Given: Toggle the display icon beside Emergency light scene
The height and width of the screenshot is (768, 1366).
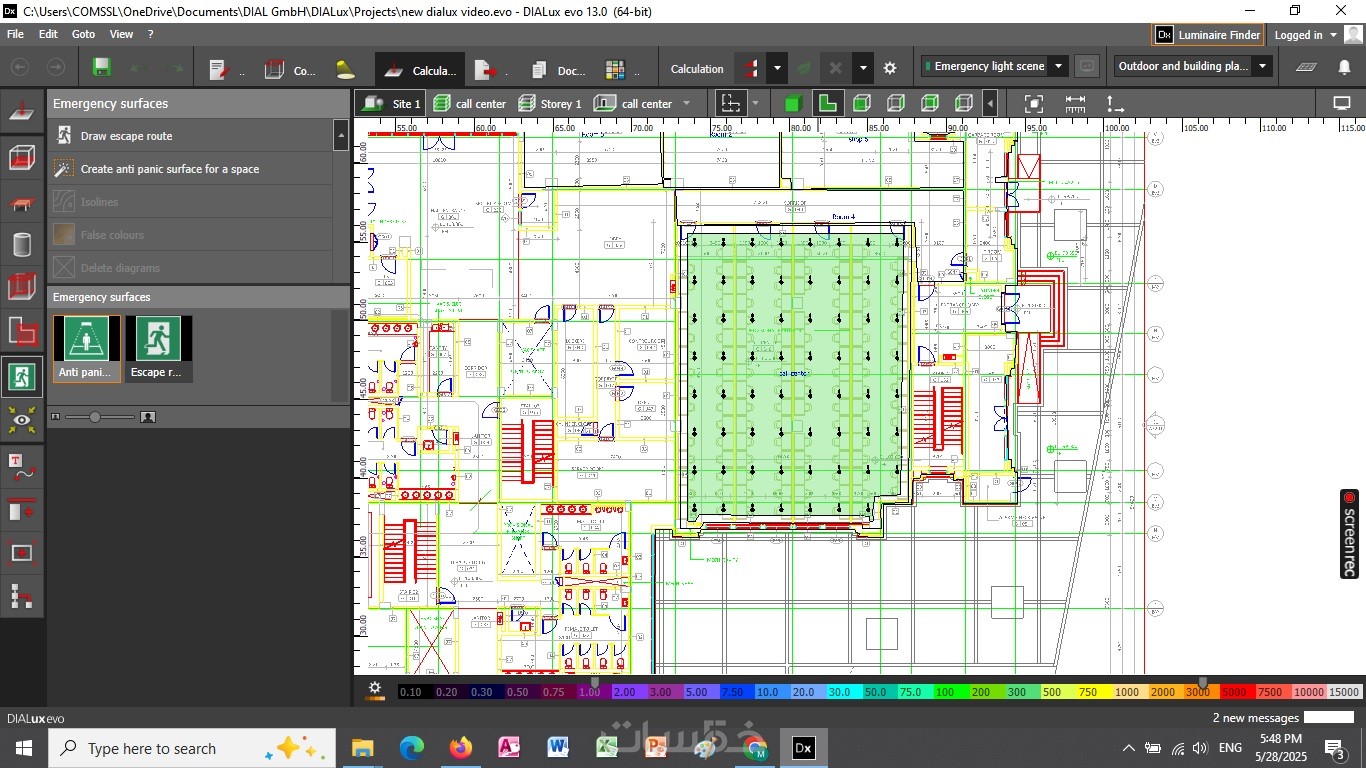Looking at the screenshot, I should click(x=1087, y=67).
